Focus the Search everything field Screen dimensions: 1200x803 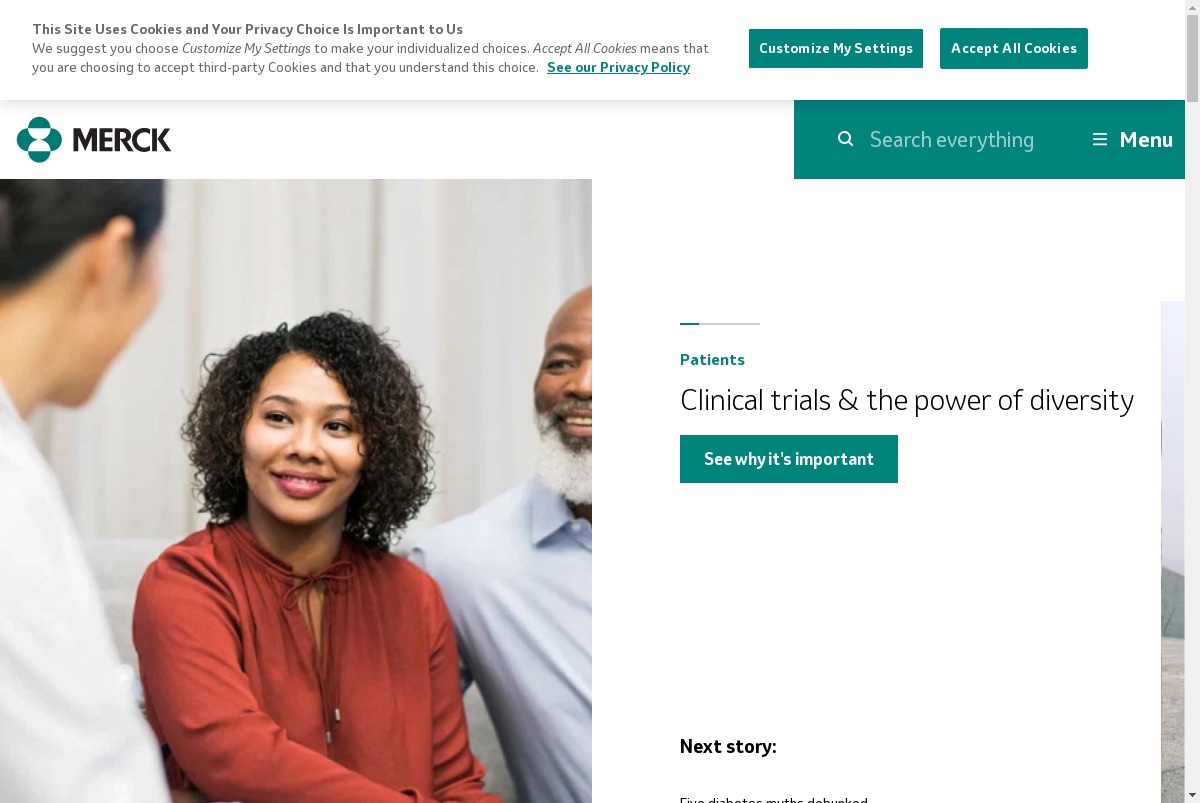(952, 140)
